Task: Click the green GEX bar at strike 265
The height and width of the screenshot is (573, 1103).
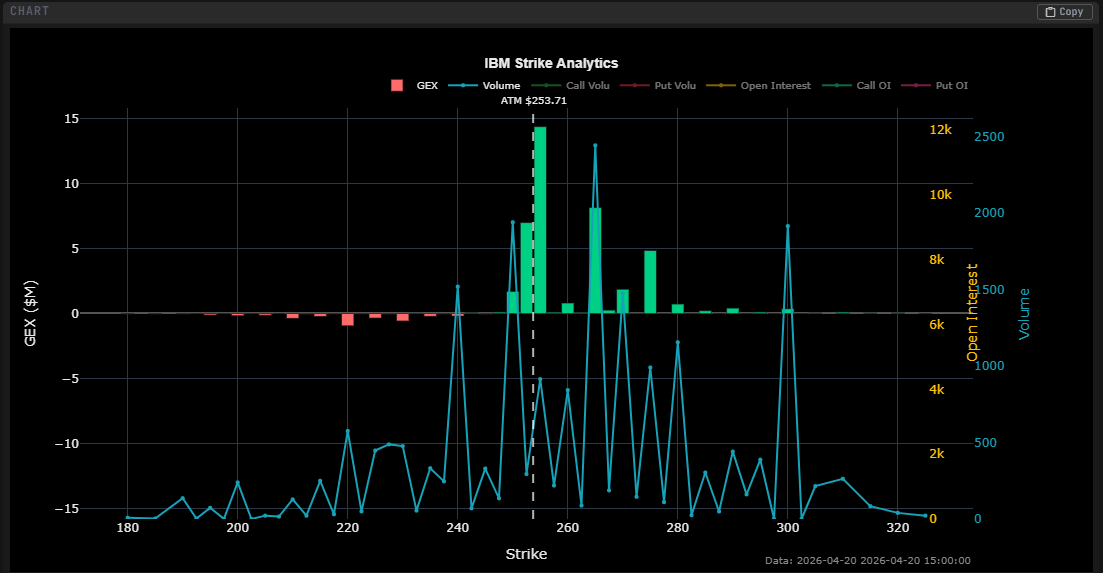Action: pos(595,261)
